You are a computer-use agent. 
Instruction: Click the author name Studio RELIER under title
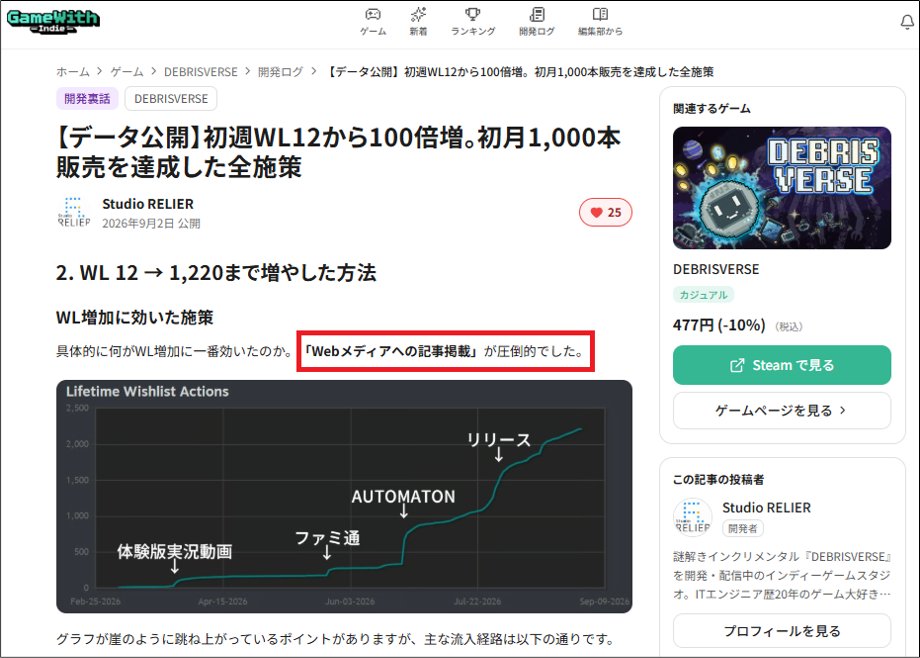tap(148, 204)
